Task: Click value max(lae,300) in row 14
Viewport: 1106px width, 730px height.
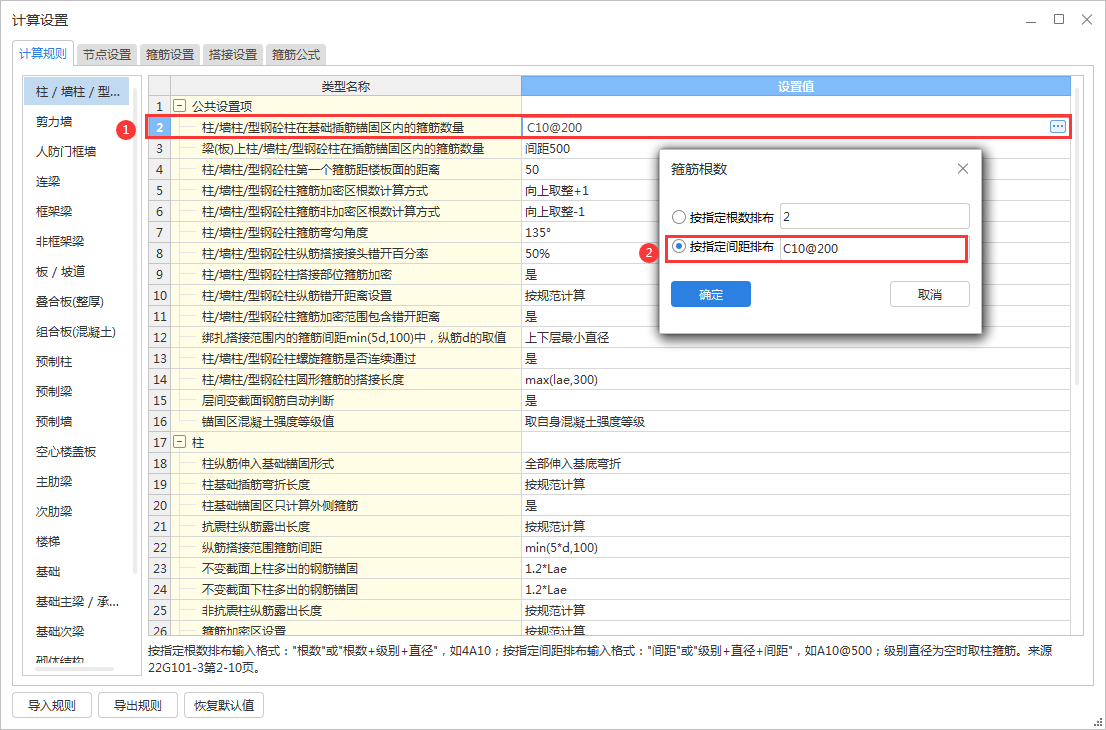Action: pos(561,379)
